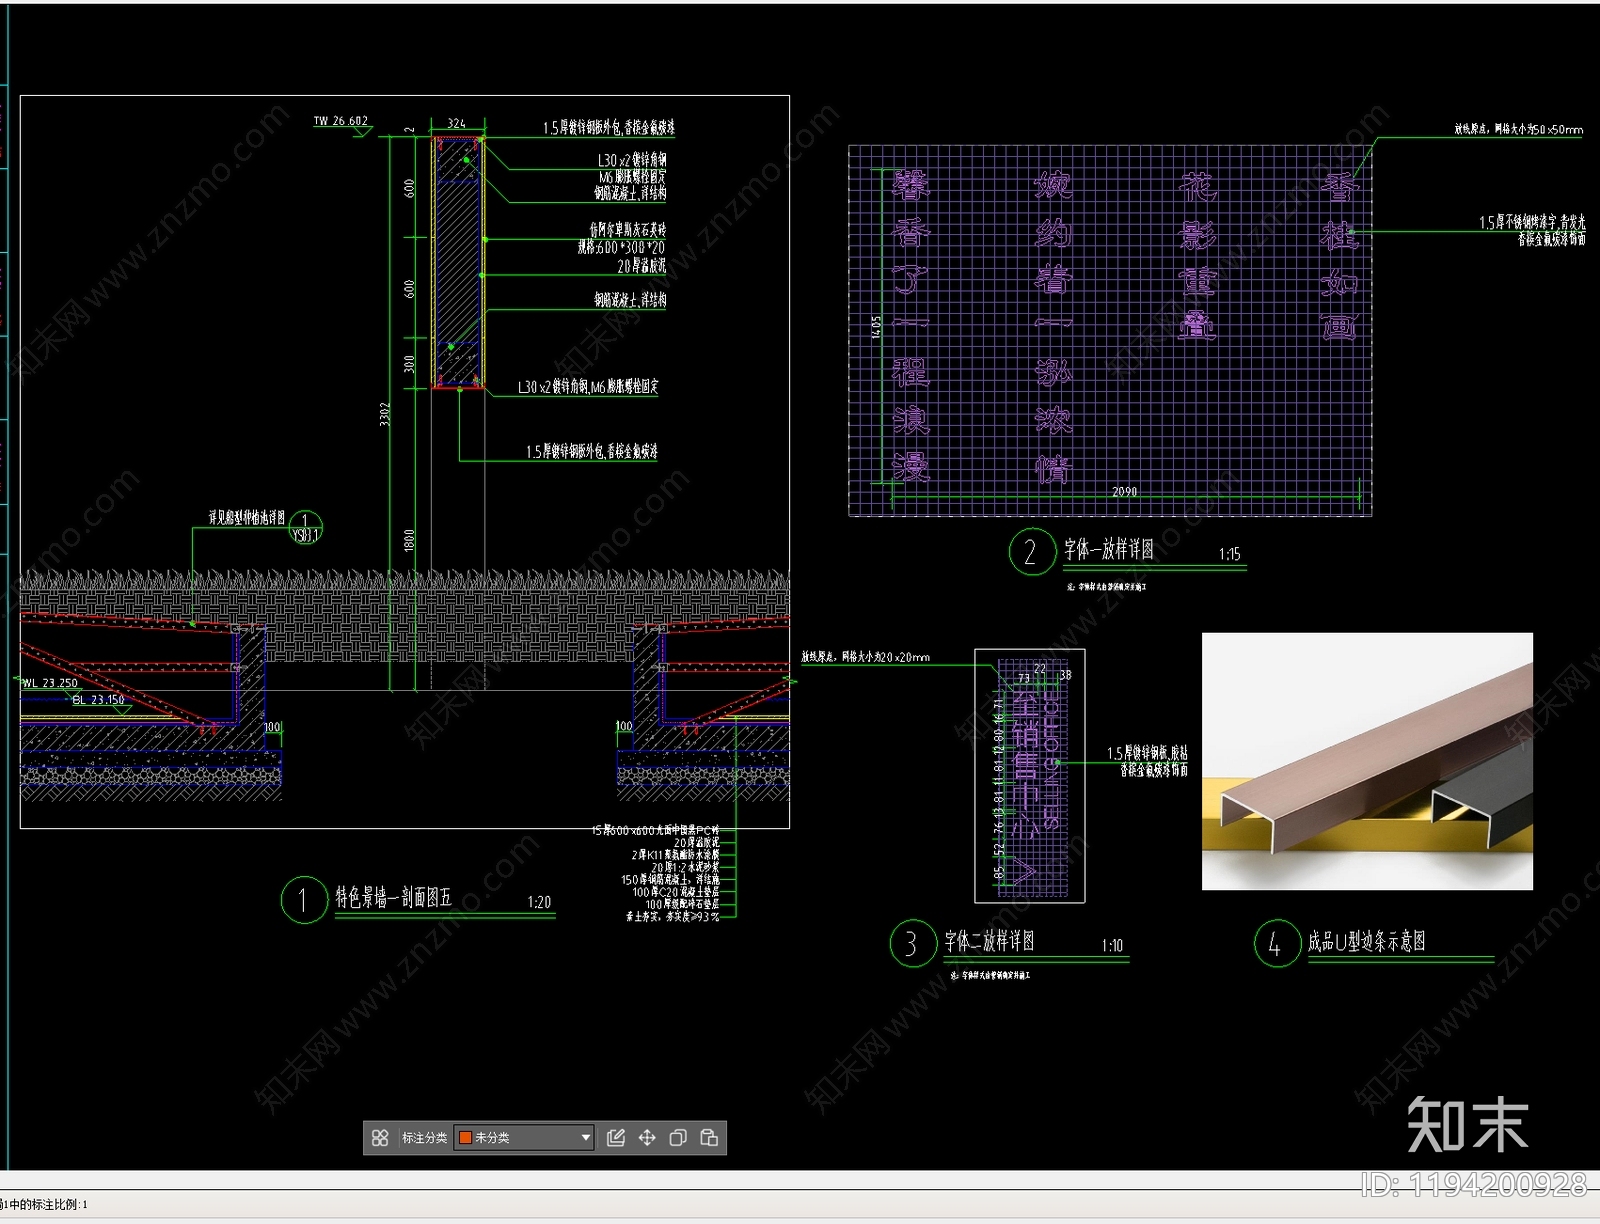Click the BL 23.150 elevation label
1600x1224 pixels.
(x=99, y=700)
